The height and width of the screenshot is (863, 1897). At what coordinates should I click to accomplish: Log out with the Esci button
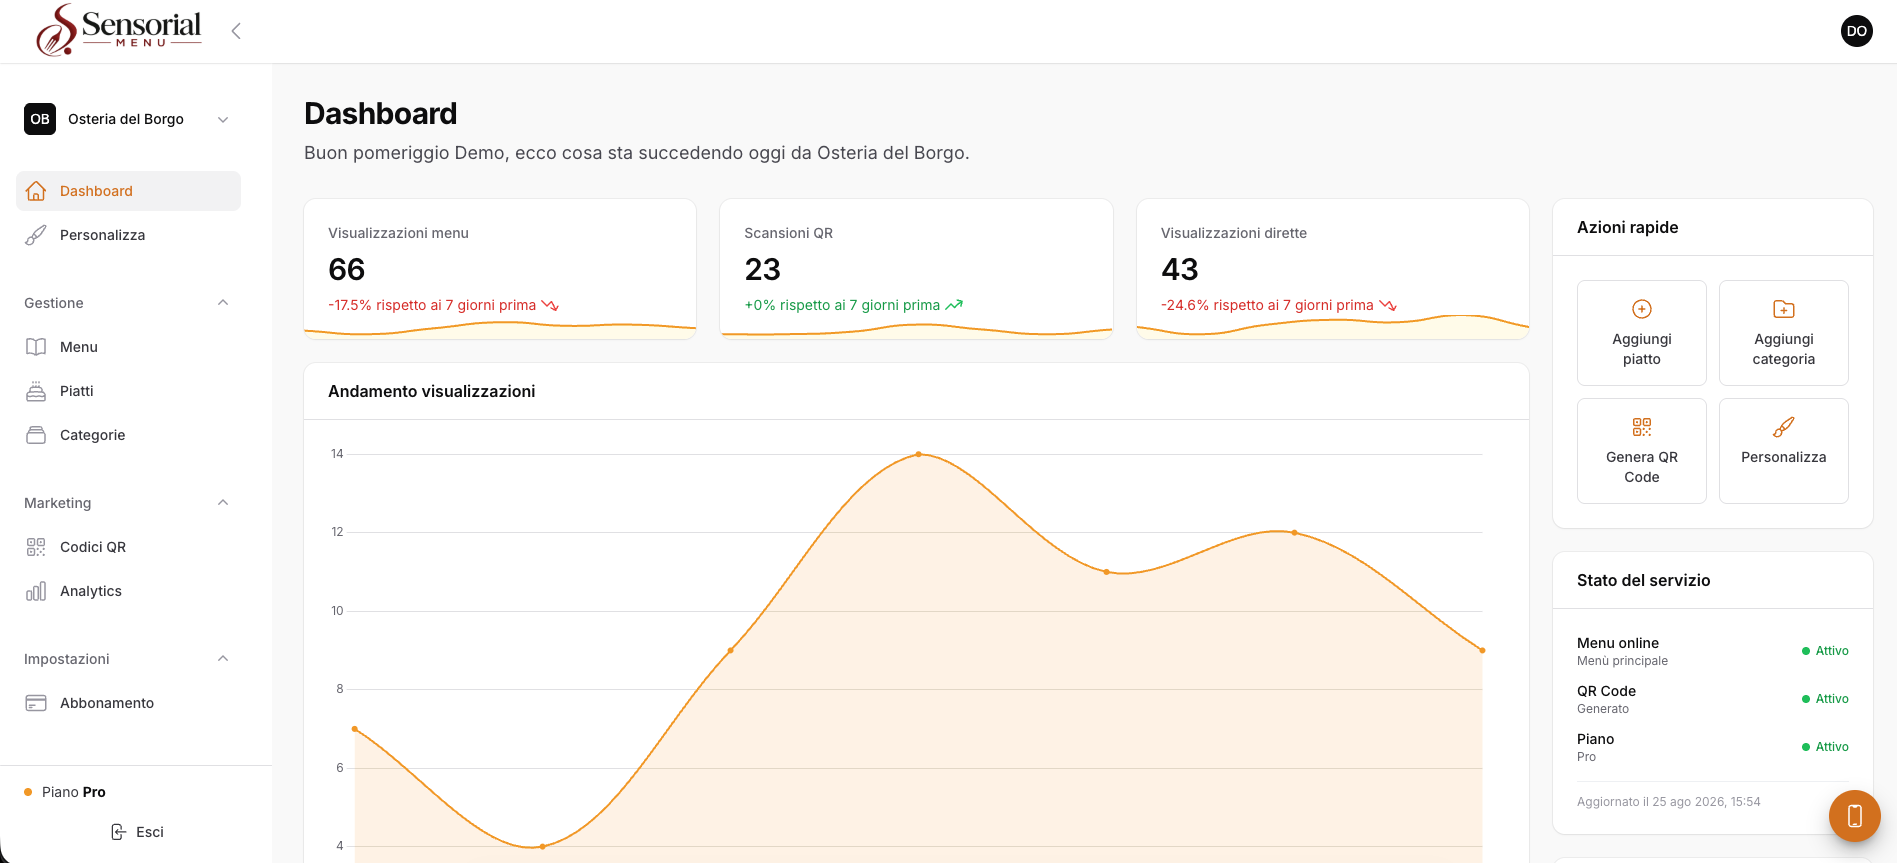136,832
